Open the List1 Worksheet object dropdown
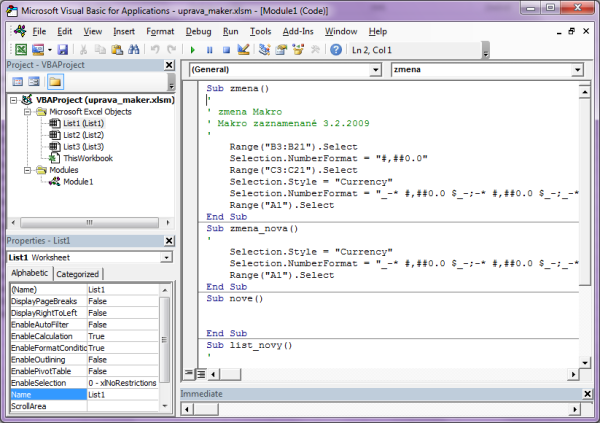The width and height of the screenshot is (600, 423). [166, 258]
